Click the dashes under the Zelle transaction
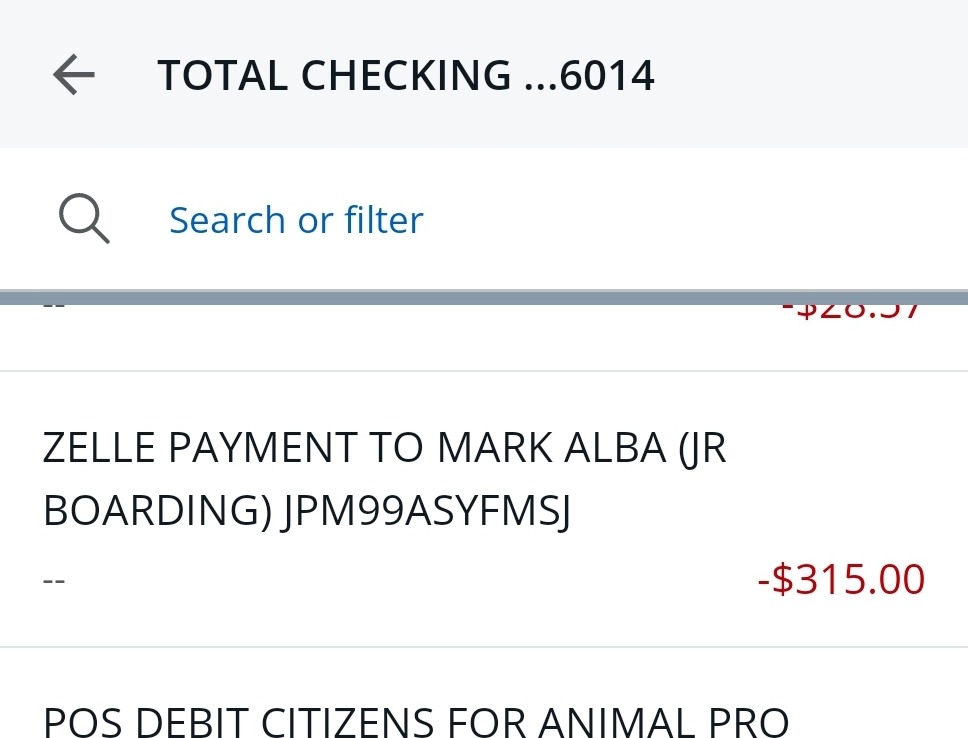The width and height of the screenshot is (968, 738). tap(54, 580)
